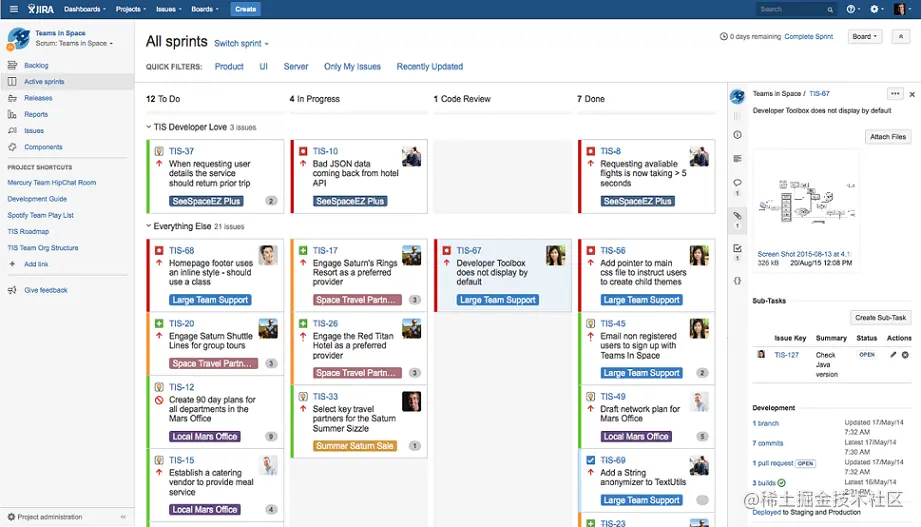Open the description icon in issue panel
Image resolution: width=921 pixels, height=527 pixels.
pos(737,159)
